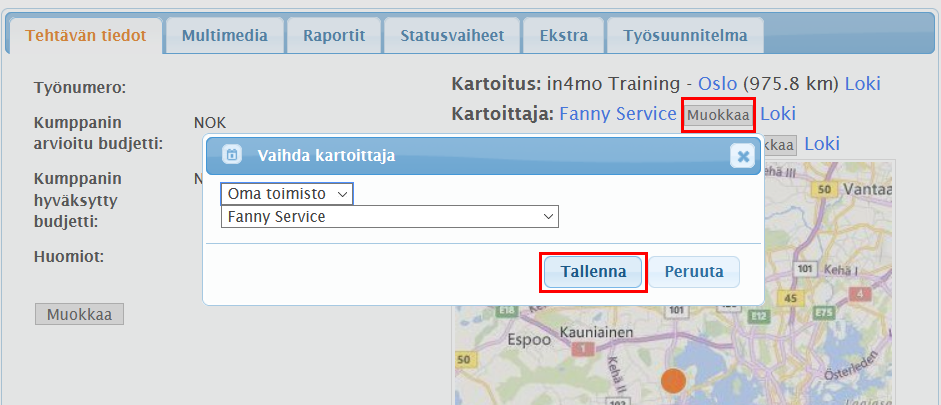Screen dimensions: 941x405
Task: Cancel with the Peruuta button
Action: pos(695,271)
